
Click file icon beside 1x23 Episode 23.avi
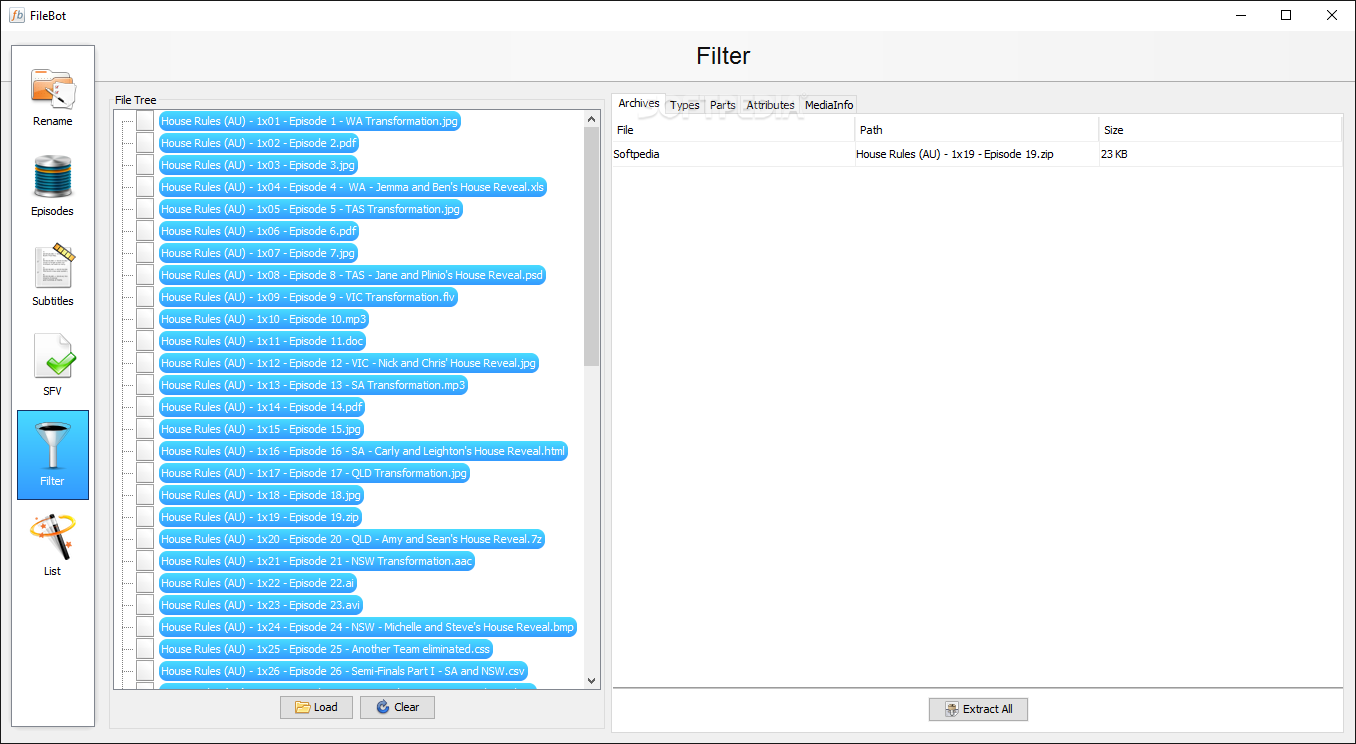[x=145, y=605]
